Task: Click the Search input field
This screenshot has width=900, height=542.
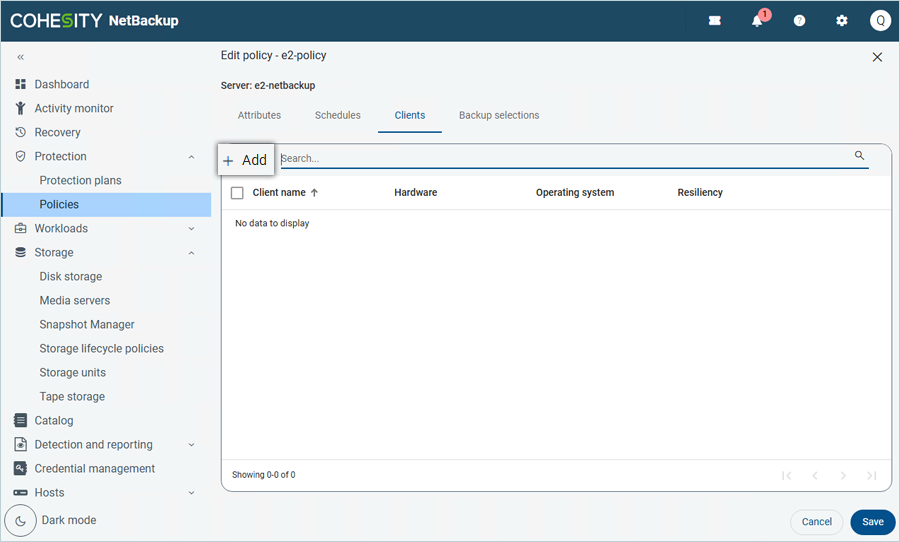Action: tap(560, 158)
